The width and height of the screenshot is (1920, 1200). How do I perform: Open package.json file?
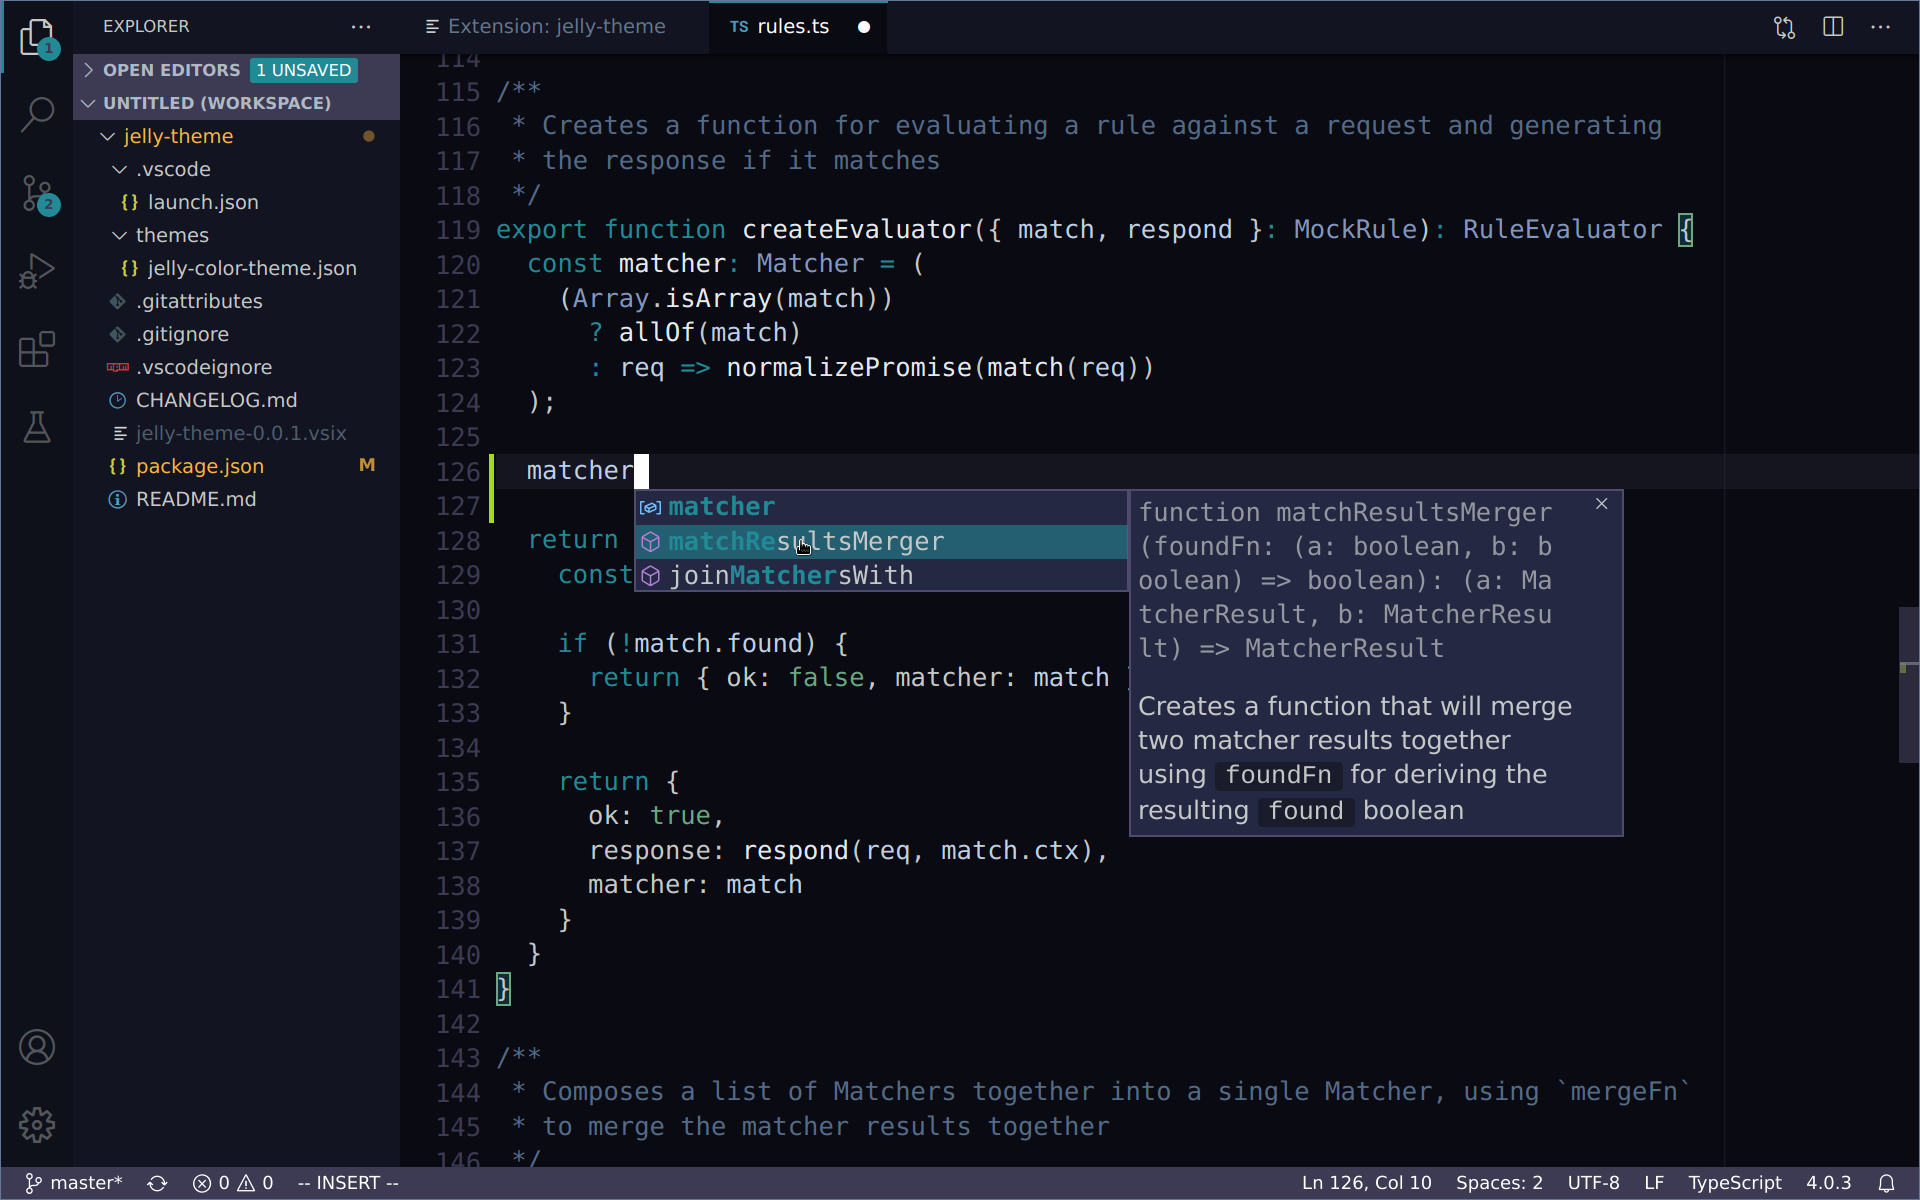pyautogui.click(x=236, y=466)
